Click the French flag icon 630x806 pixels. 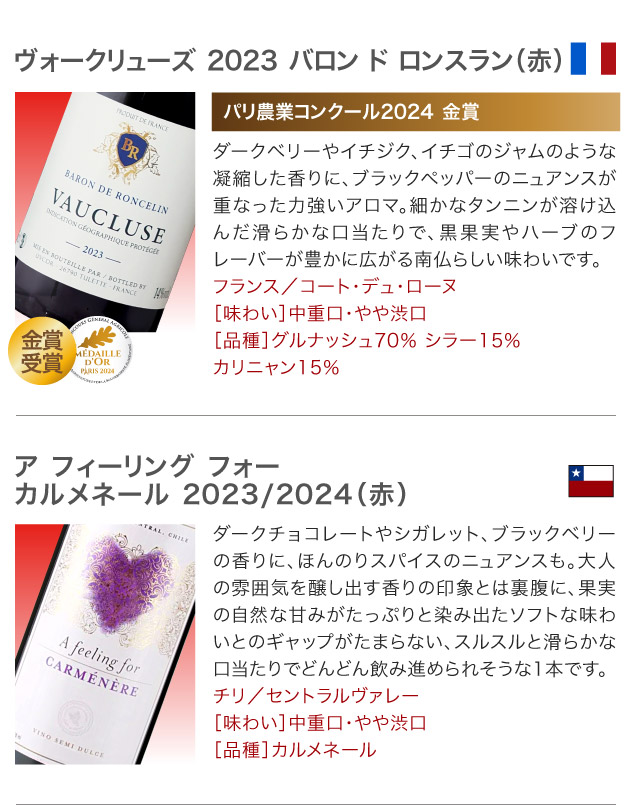[593, 59]
